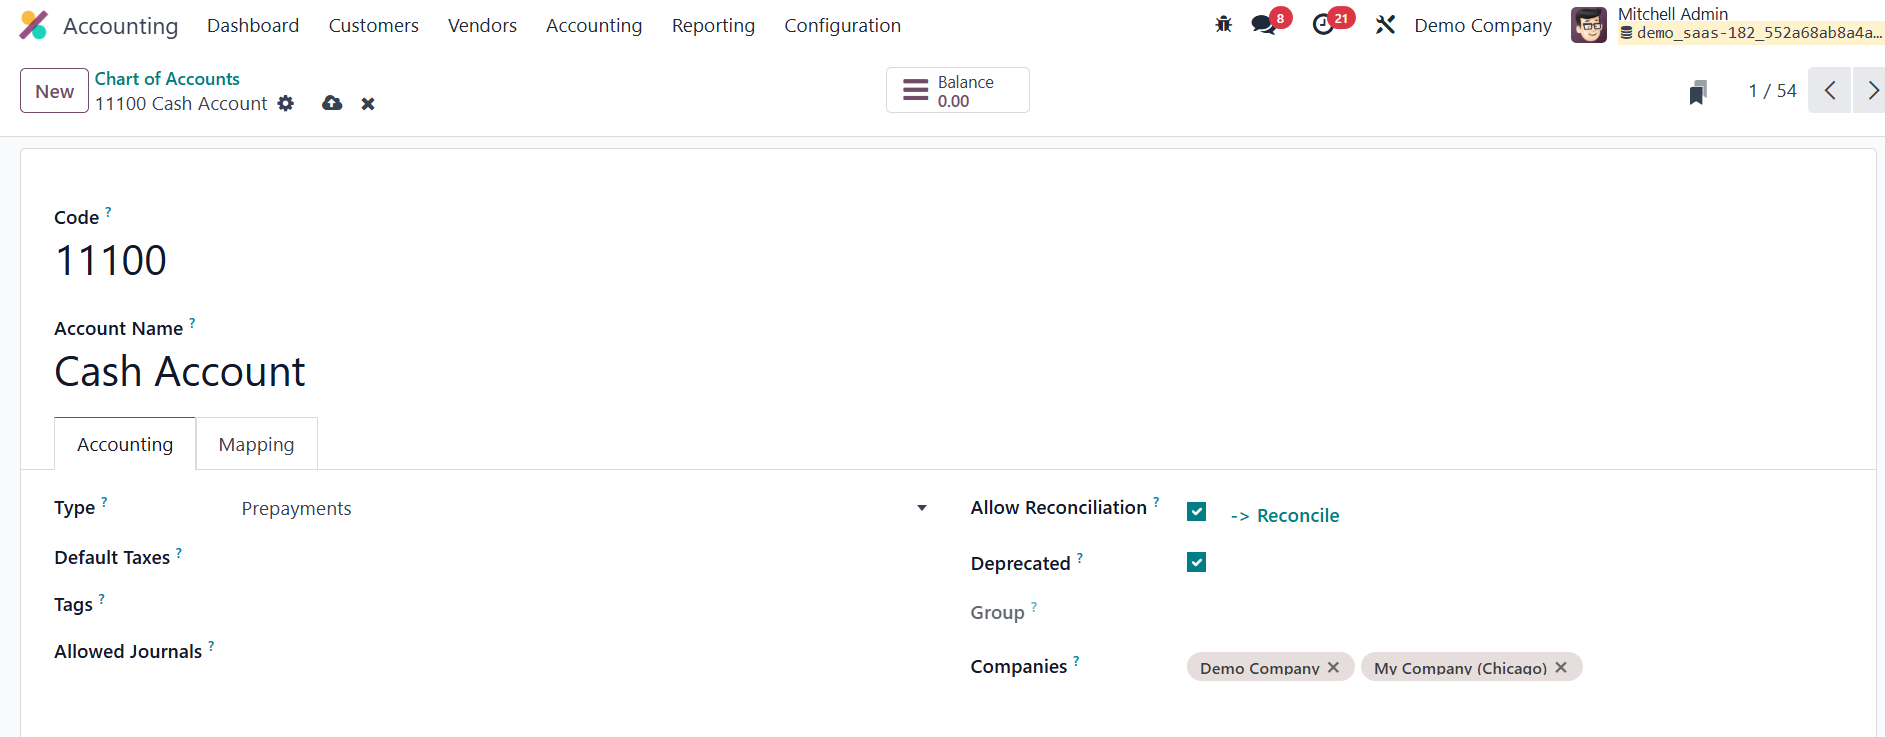
Task: Click the wrench tools icon
Action: coord(1385,25)
